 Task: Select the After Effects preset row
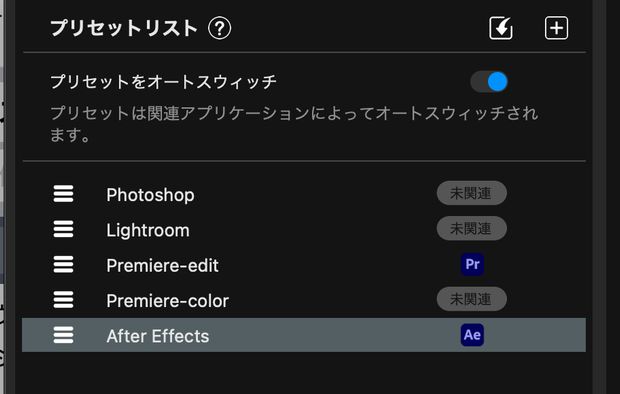304,335
